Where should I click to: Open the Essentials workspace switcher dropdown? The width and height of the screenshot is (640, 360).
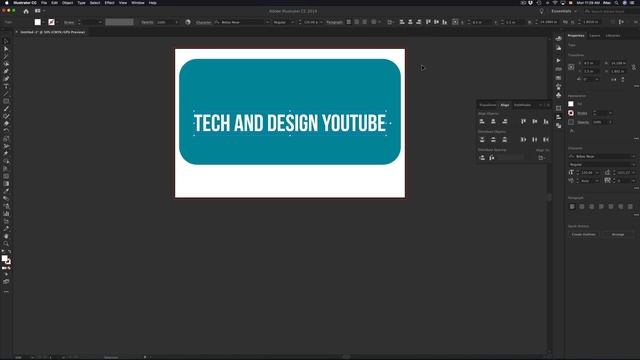click(564, 11)
